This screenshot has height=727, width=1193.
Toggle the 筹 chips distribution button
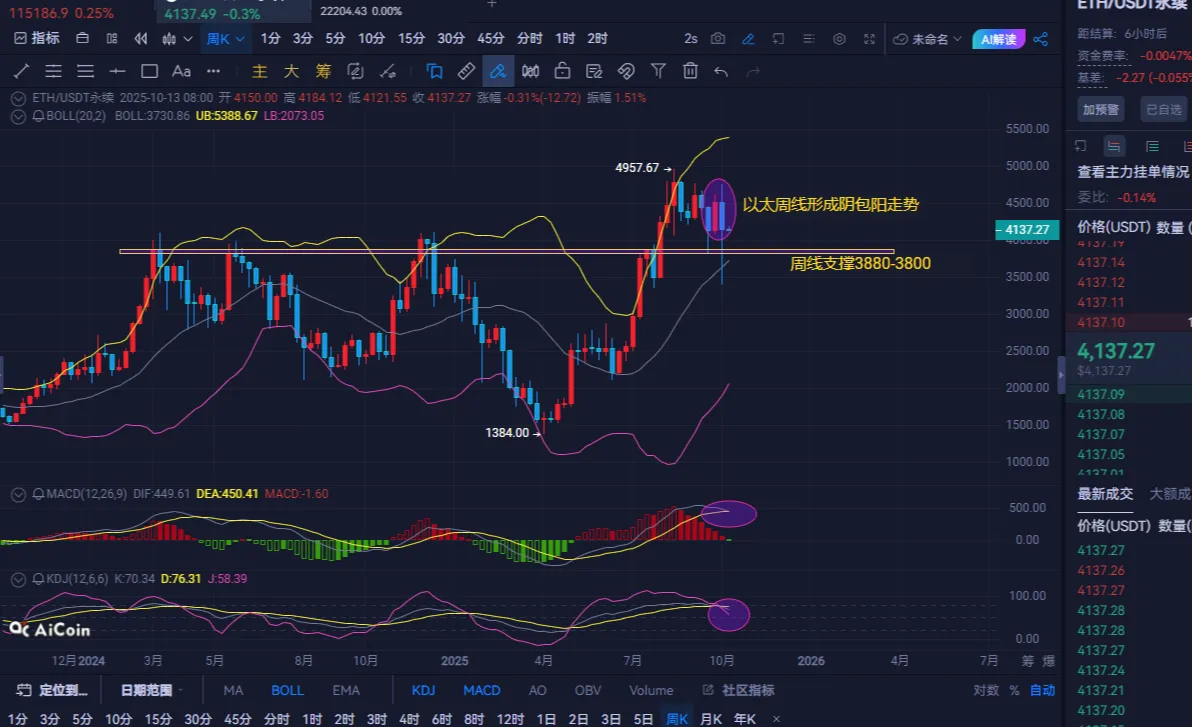pos(323,71)
